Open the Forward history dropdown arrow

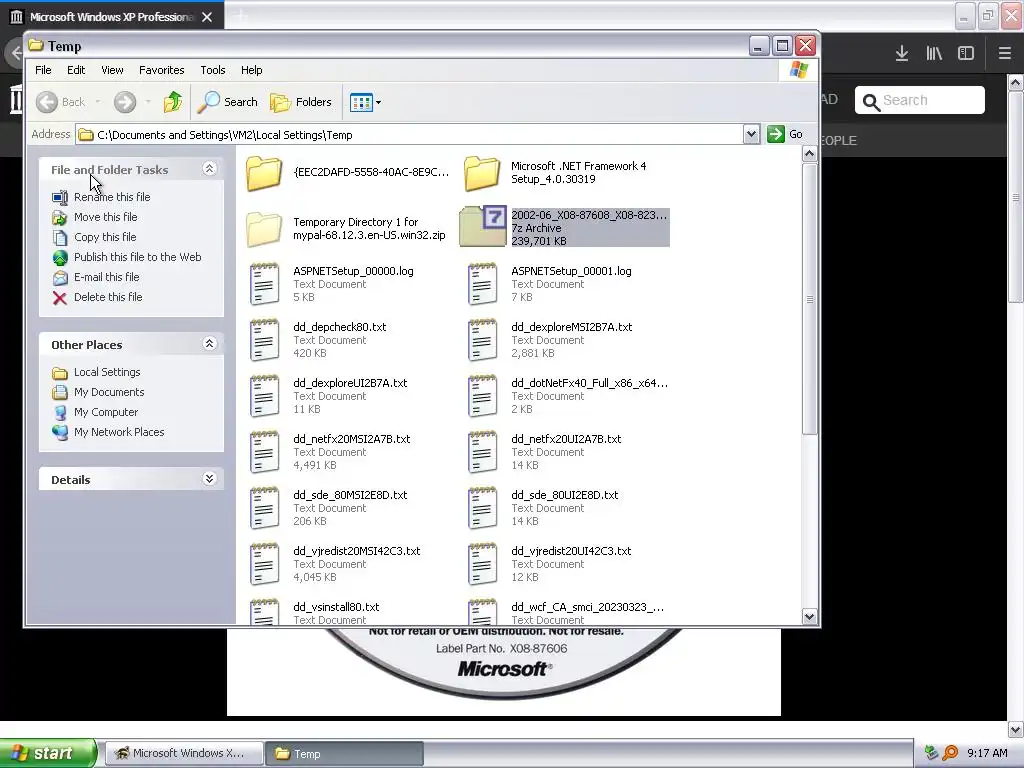(148, 102)
